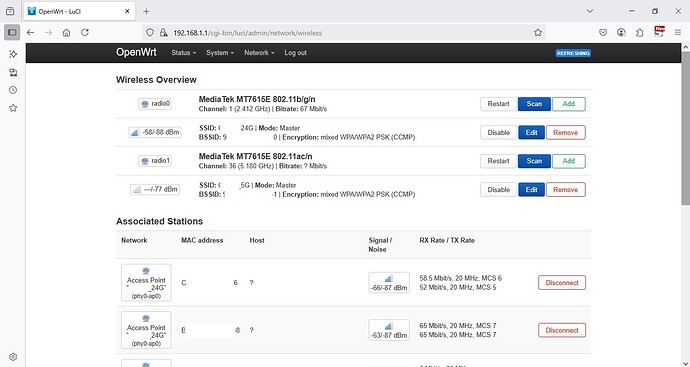Click the -58/-88 dBm signal badge

[x=155, y=132]
